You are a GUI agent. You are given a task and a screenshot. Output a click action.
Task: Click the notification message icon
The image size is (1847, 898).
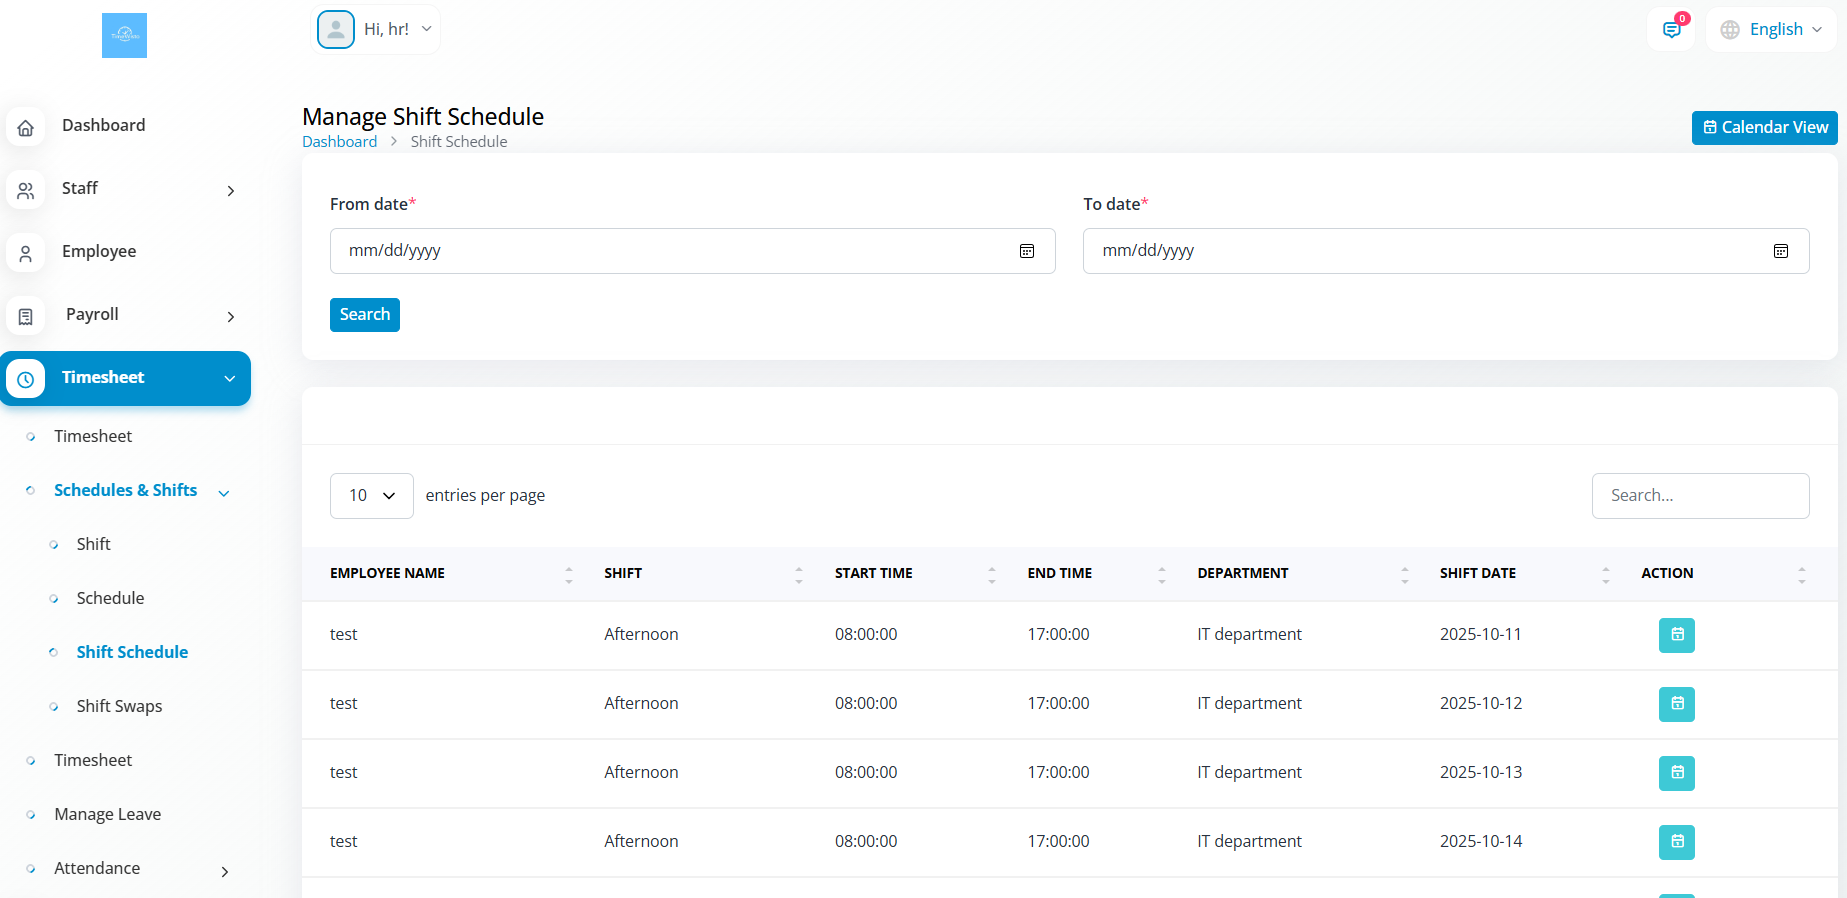coord(1671,30)
